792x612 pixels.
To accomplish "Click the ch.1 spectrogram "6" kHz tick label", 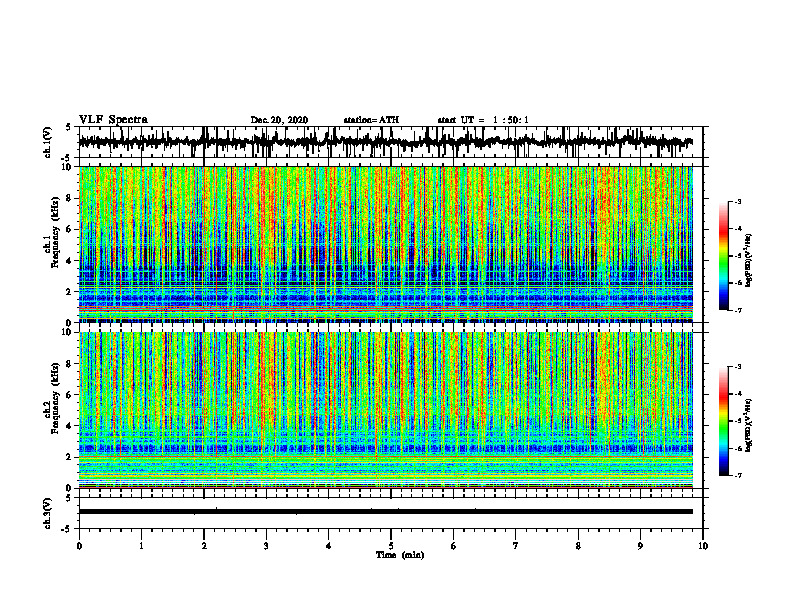I will pyautogui.click(x=70, y=229).
